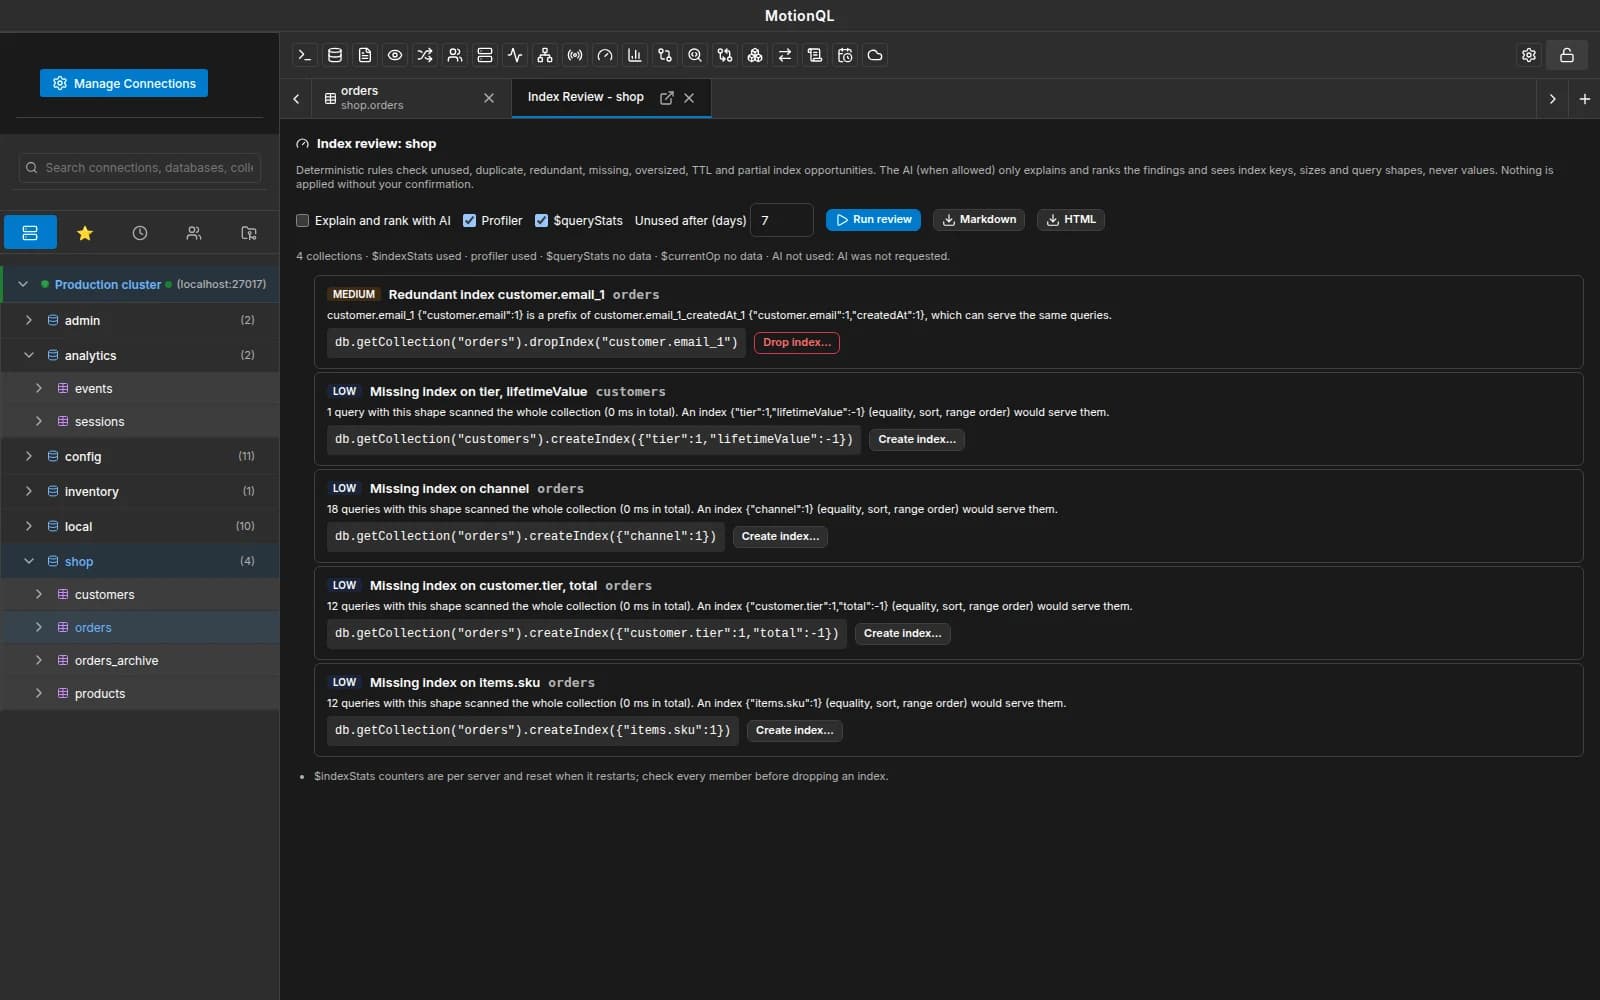
Task: Select products collection in tree
Action: (x=140, y=693)
